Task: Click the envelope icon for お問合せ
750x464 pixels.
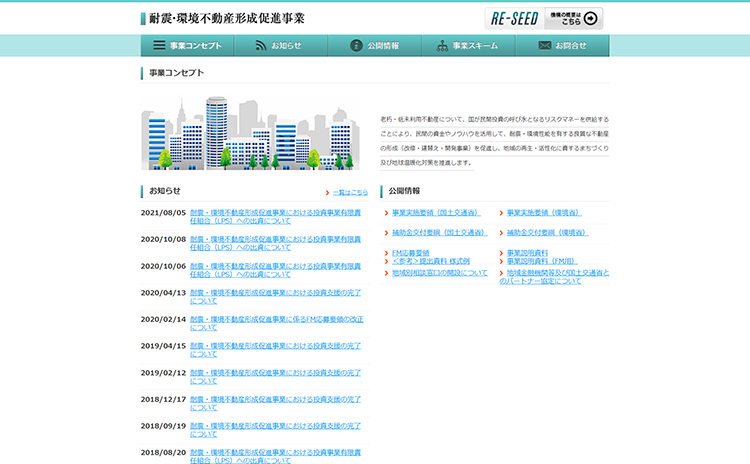Action: click(x=545, y=46)
